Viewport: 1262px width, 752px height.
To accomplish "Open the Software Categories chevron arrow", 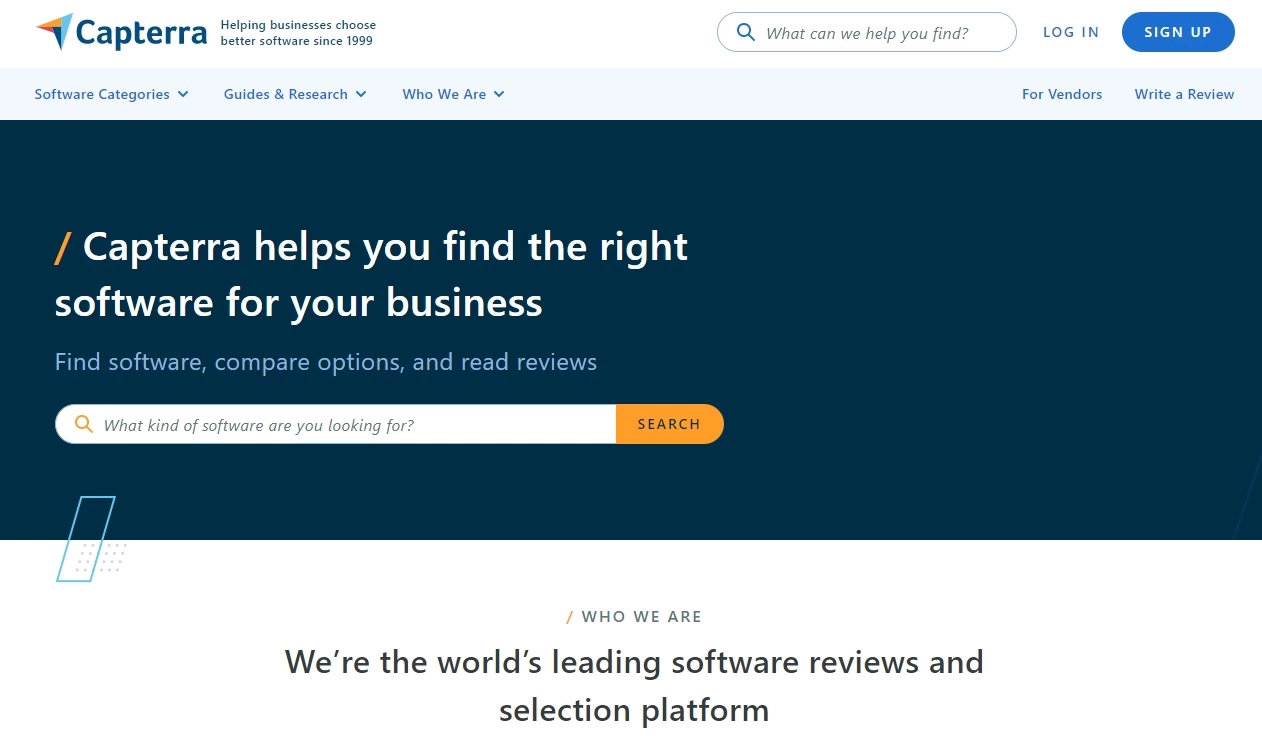I will click(x=183, y=94).
